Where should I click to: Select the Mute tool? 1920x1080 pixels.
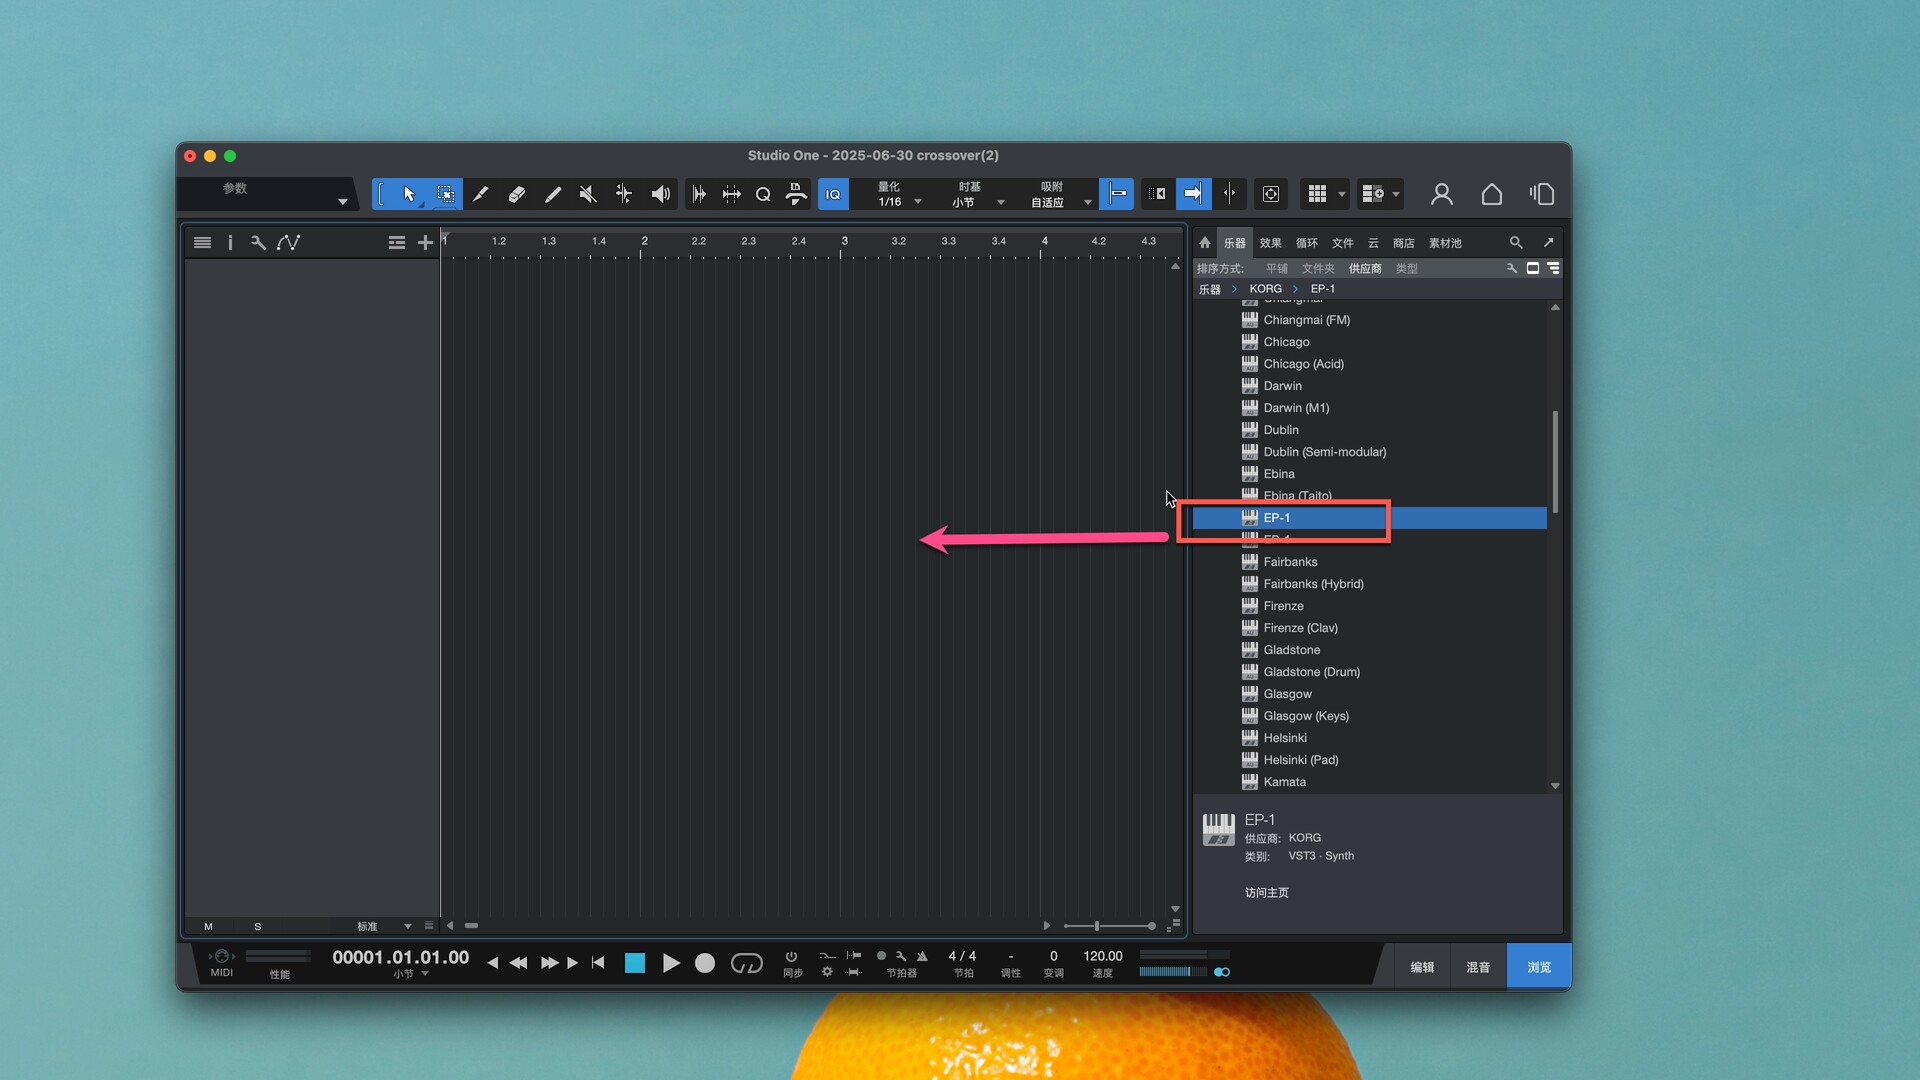pos(588,194)
